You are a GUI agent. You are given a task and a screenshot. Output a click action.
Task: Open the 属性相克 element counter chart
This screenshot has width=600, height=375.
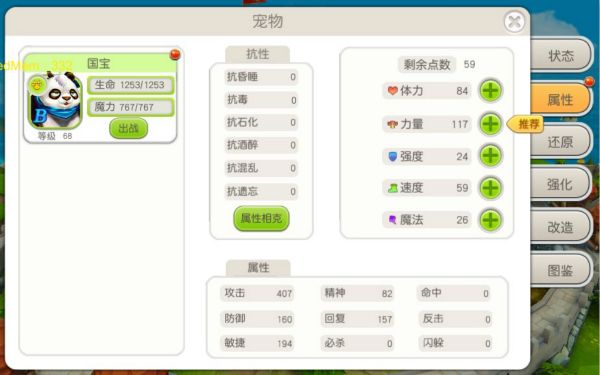[x=261, y=218]
